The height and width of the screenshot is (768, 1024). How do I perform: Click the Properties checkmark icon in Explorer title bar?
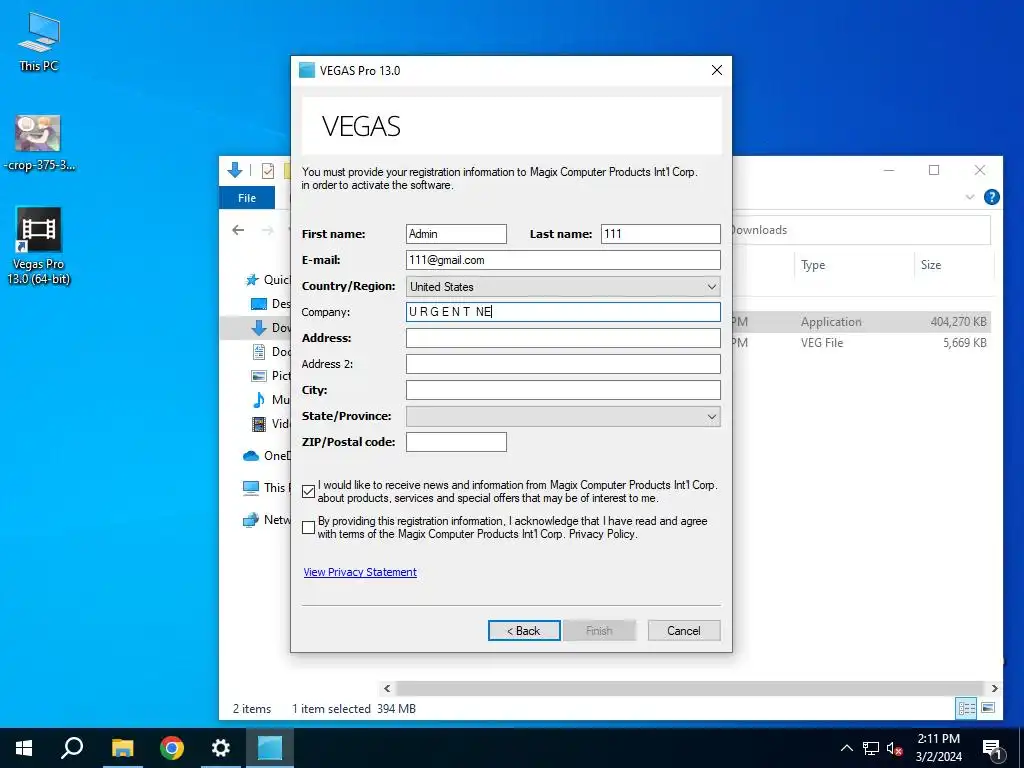point(268,170)
